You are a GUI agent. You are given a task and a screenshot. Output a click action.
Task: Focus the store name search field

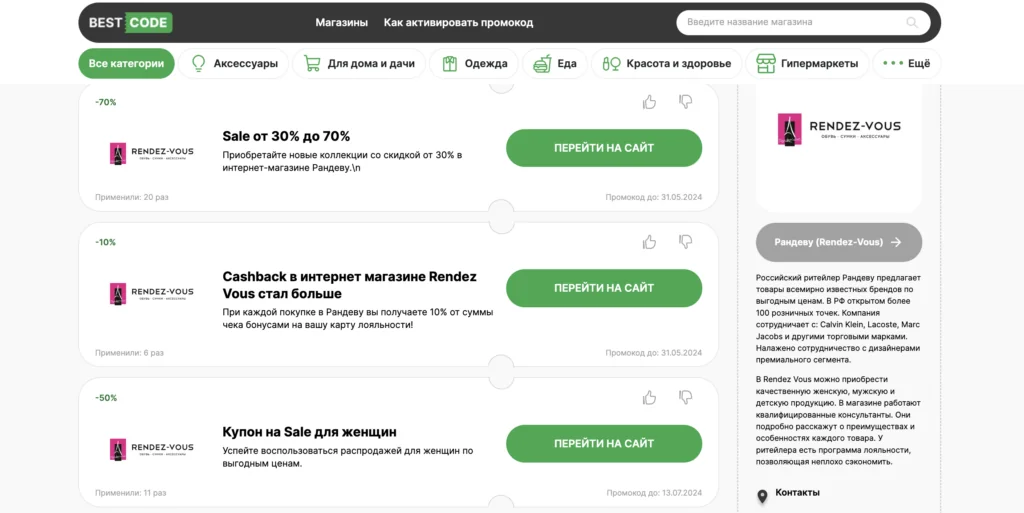[x=790, y=22]
